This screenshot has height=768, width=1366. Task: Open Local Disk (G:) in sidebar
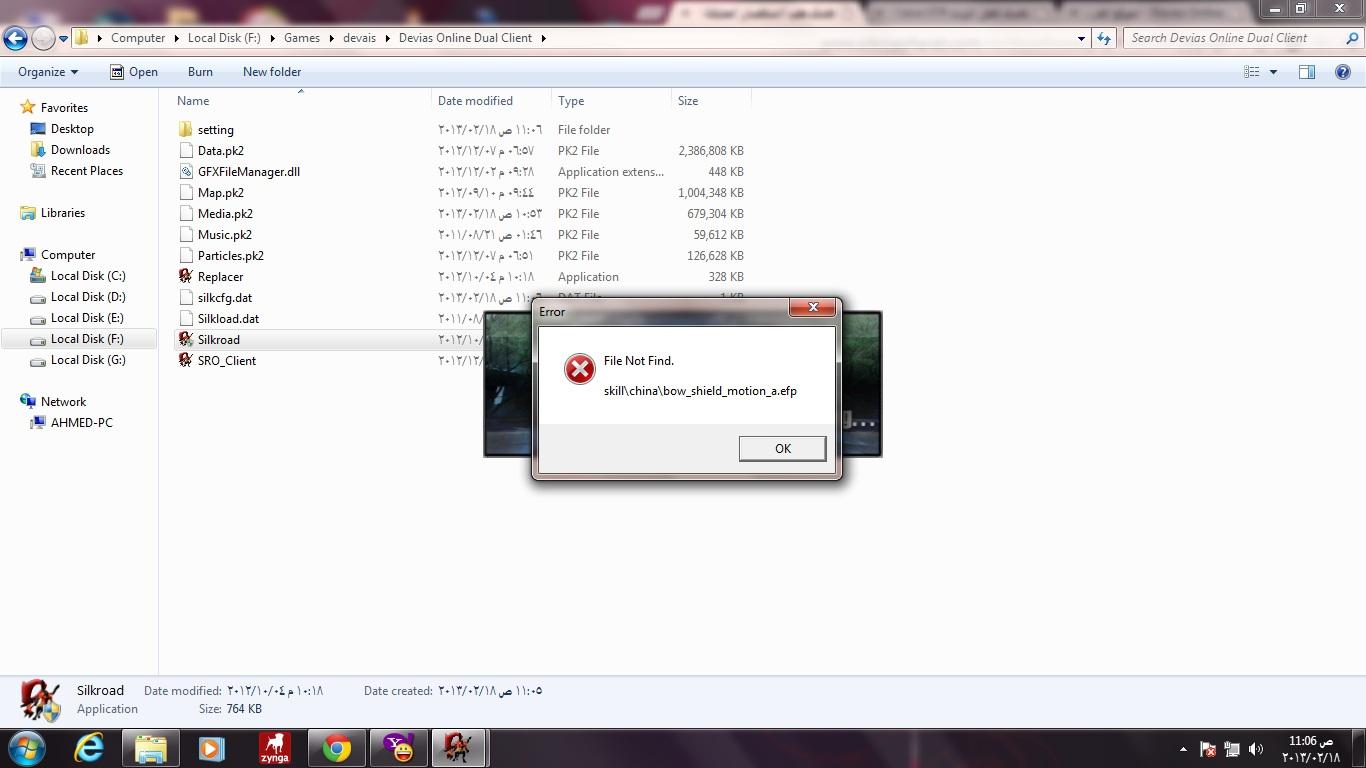(88, 360)
